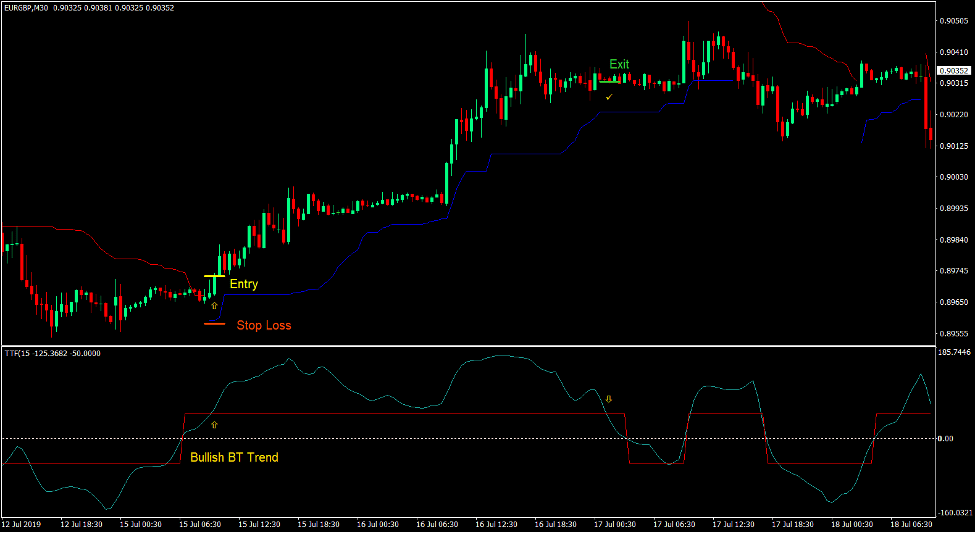977x533 pixels.
Task: Click the up arrow below entry candle
Action: pyautogui.click(x=213, y=303)
